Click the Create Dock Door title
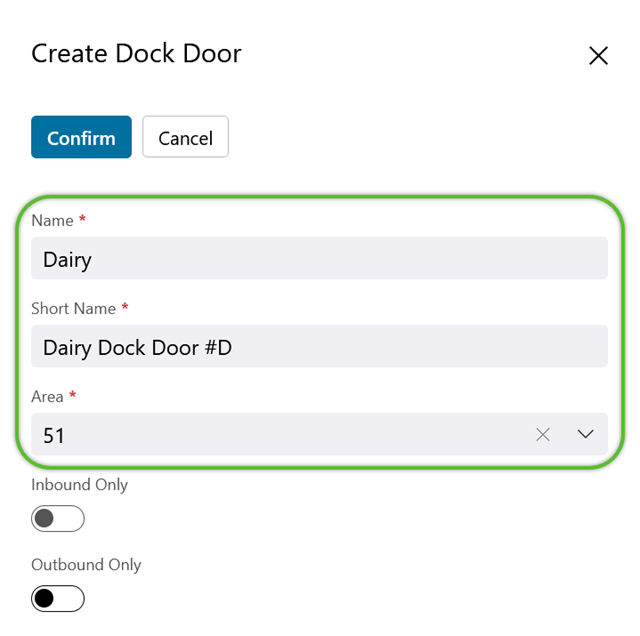This screenshot has width=640, height=636. (136, 53)
